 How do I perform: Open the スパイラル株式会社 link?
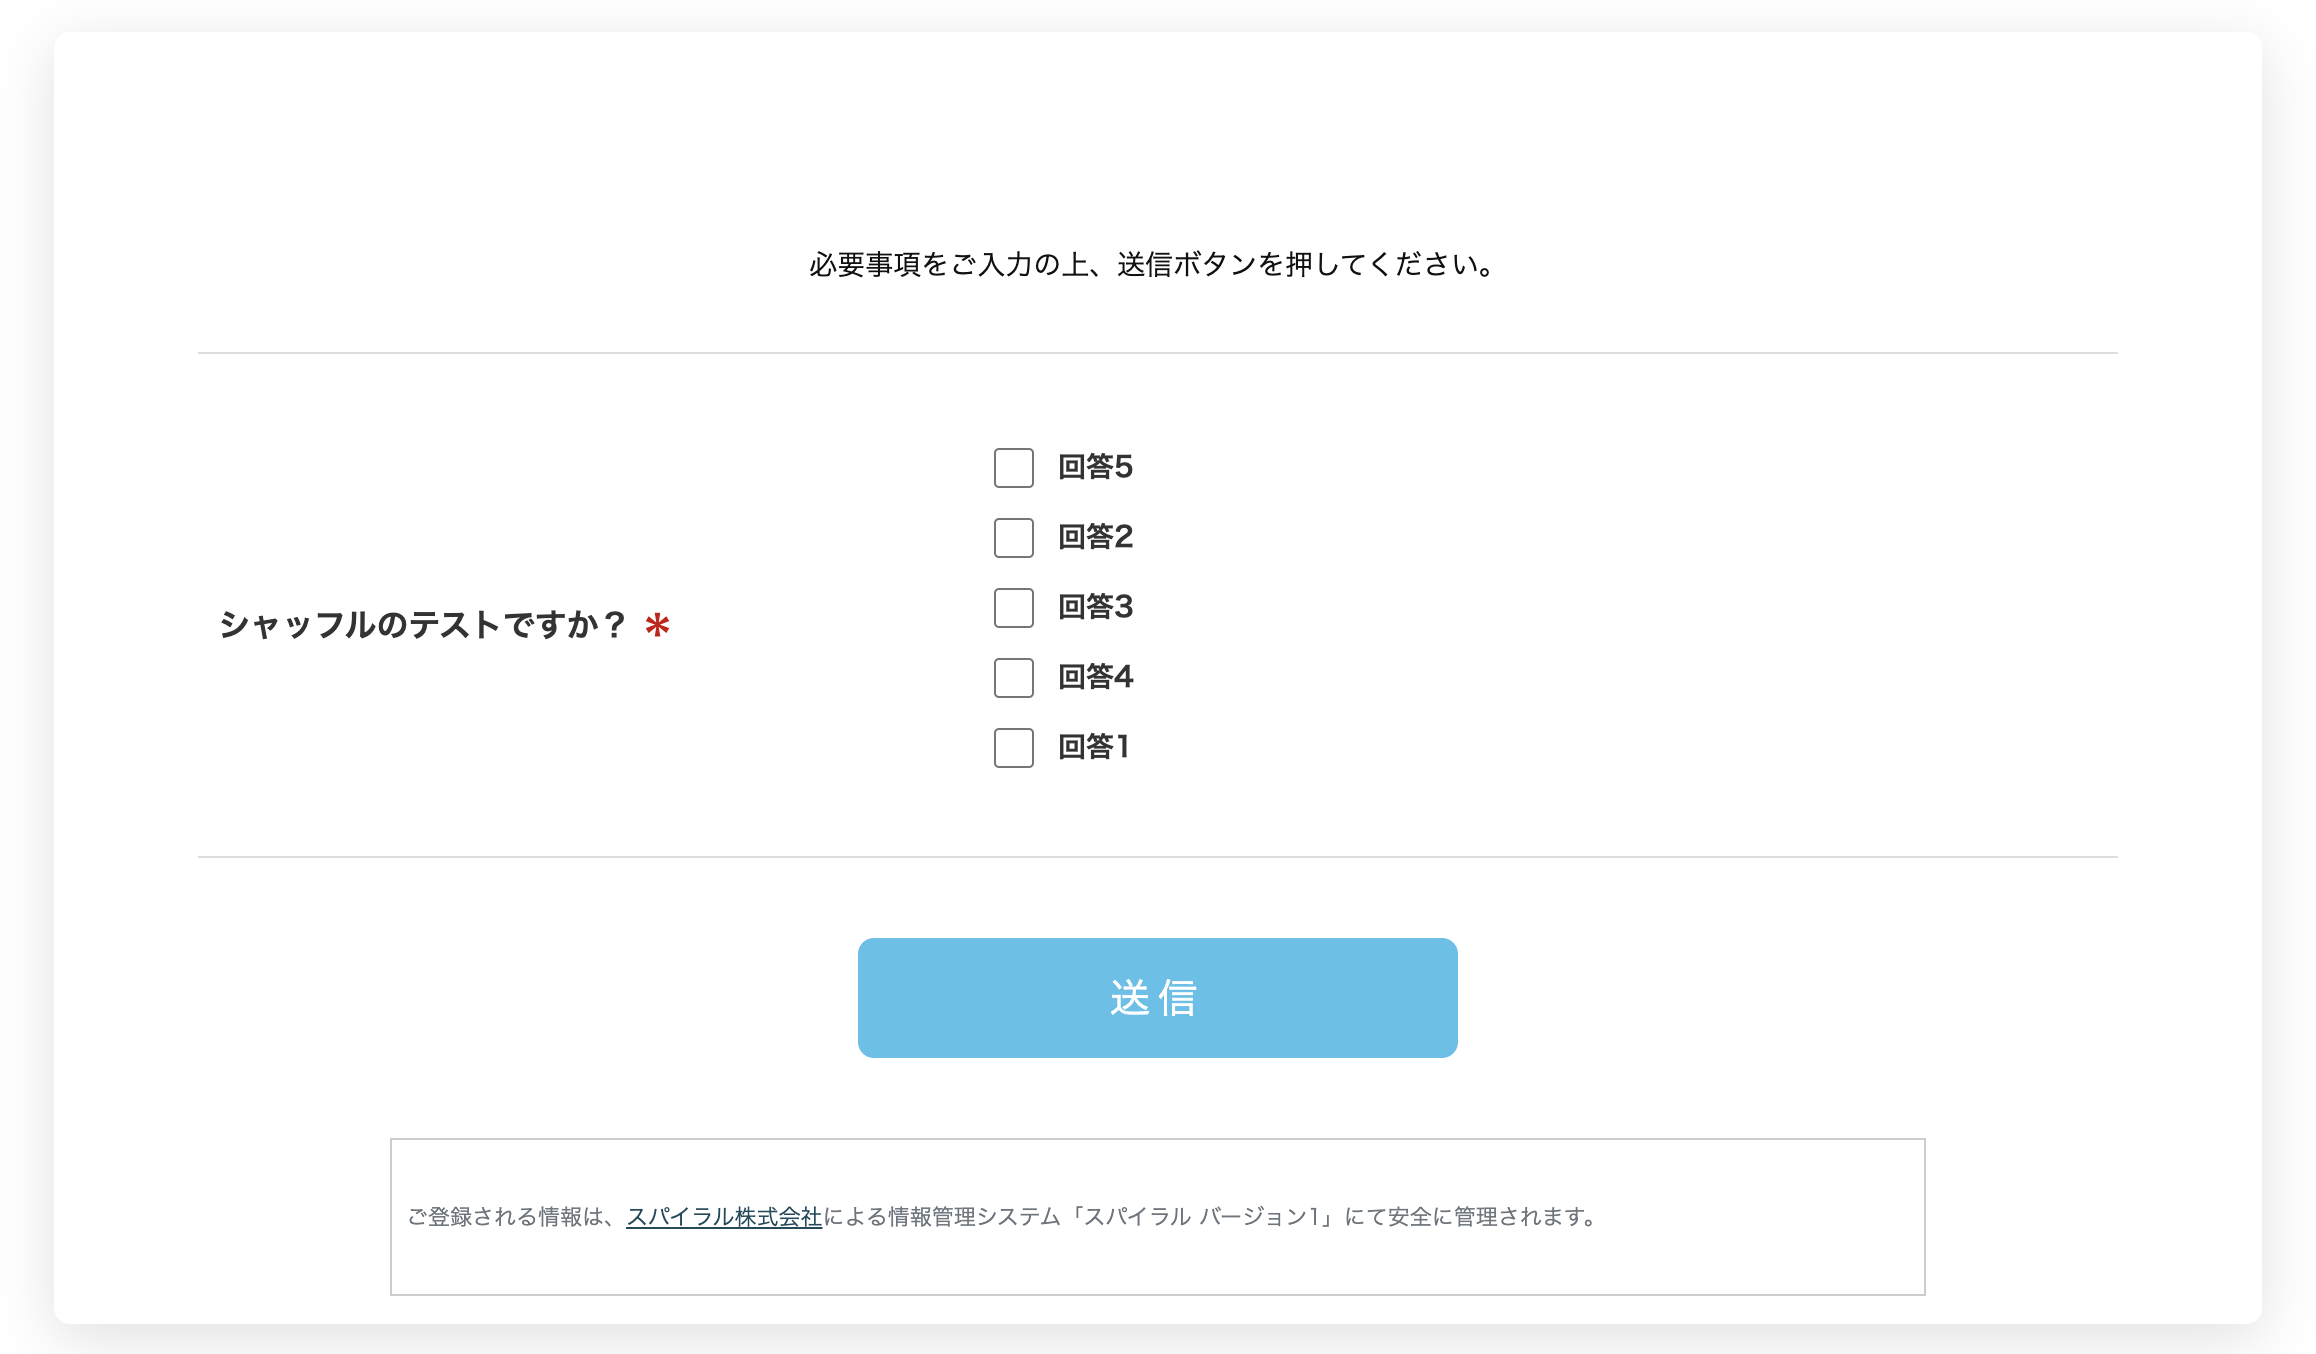pos(723,1217)
